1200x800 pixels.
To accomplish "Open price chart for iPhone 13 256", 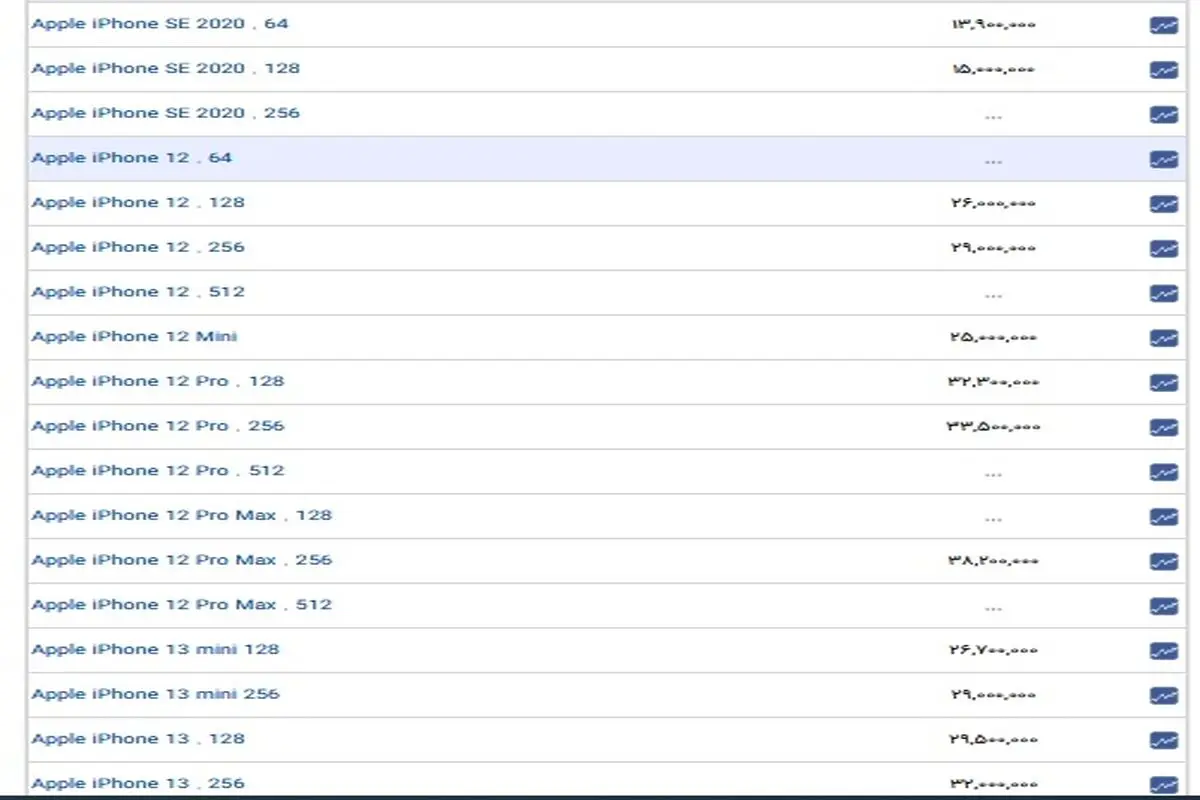I will [x=1163, y=785].
